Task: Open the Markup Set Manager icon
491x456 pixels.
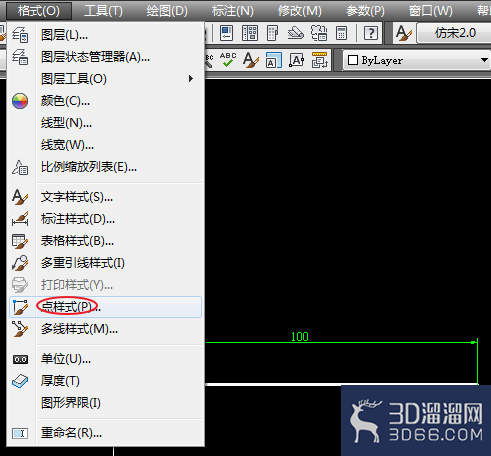Action: tap(319, 33)
